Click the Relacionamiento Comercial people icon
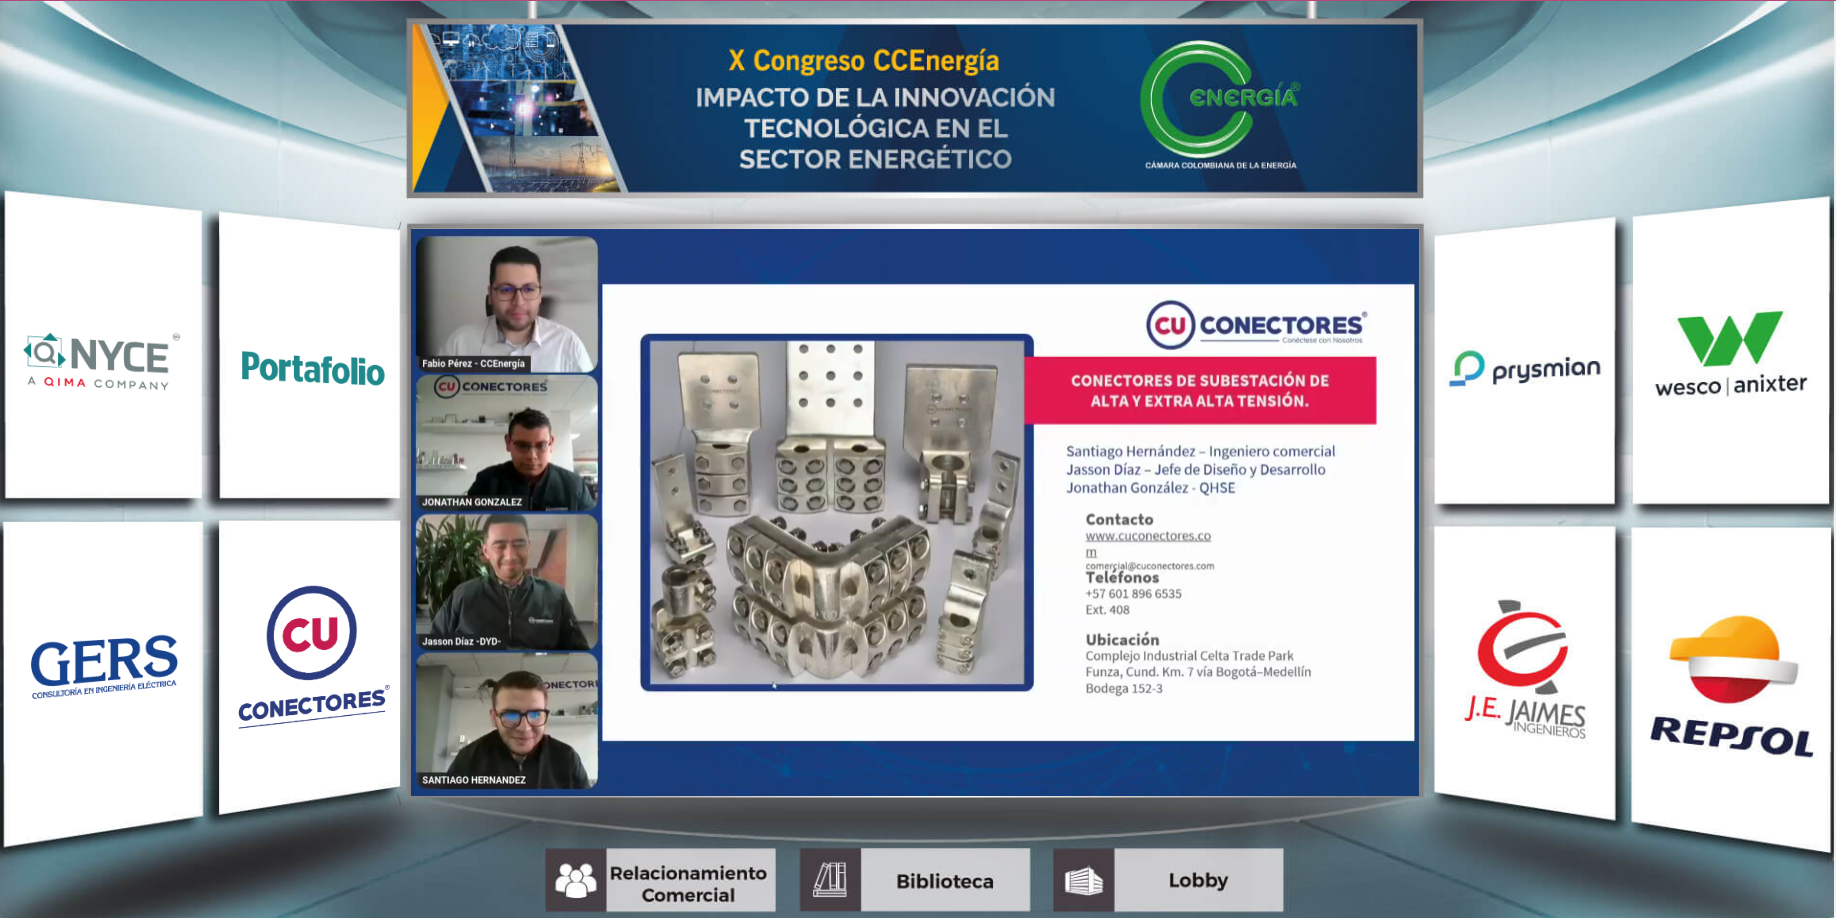This screenshot has width=1836, height=918. click(x=575, y=880)
